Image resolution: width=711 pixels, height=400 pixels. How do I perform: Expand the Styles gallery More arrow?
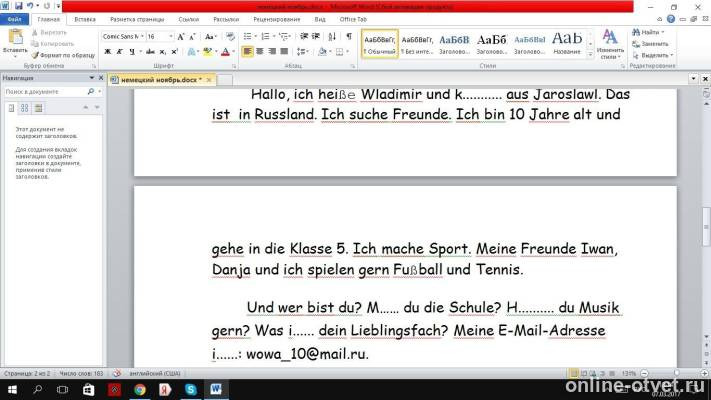click(x=590, y=55)
